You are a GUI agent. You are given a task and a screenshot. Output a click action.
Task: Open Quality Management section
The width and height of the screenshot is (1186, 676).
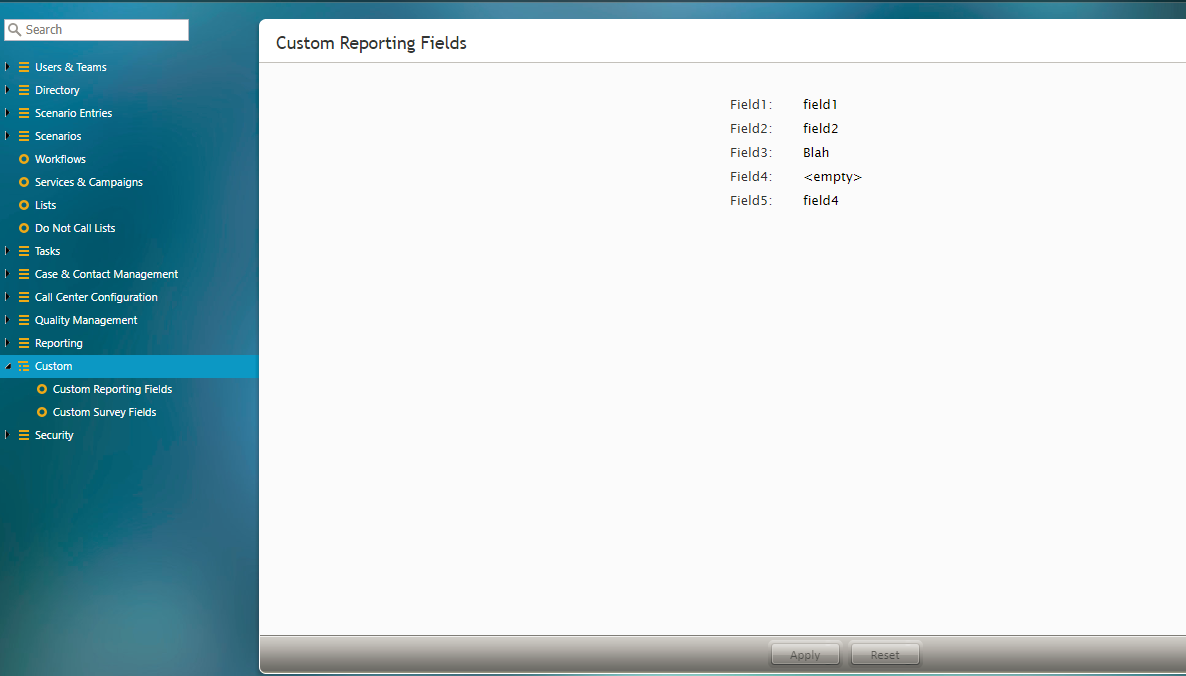[86, 320]
